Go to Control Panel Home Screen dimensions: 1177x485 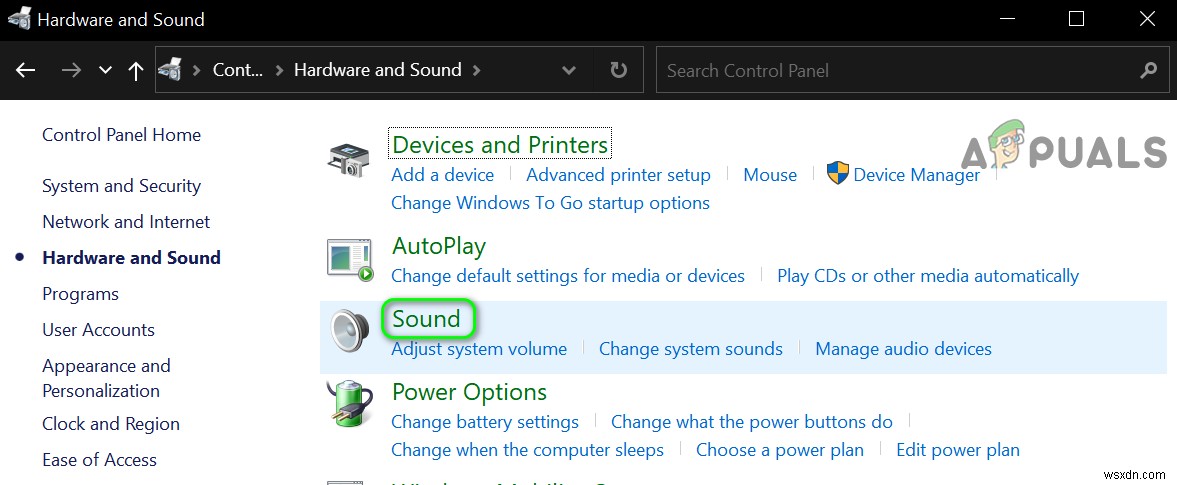pos(121,135)
